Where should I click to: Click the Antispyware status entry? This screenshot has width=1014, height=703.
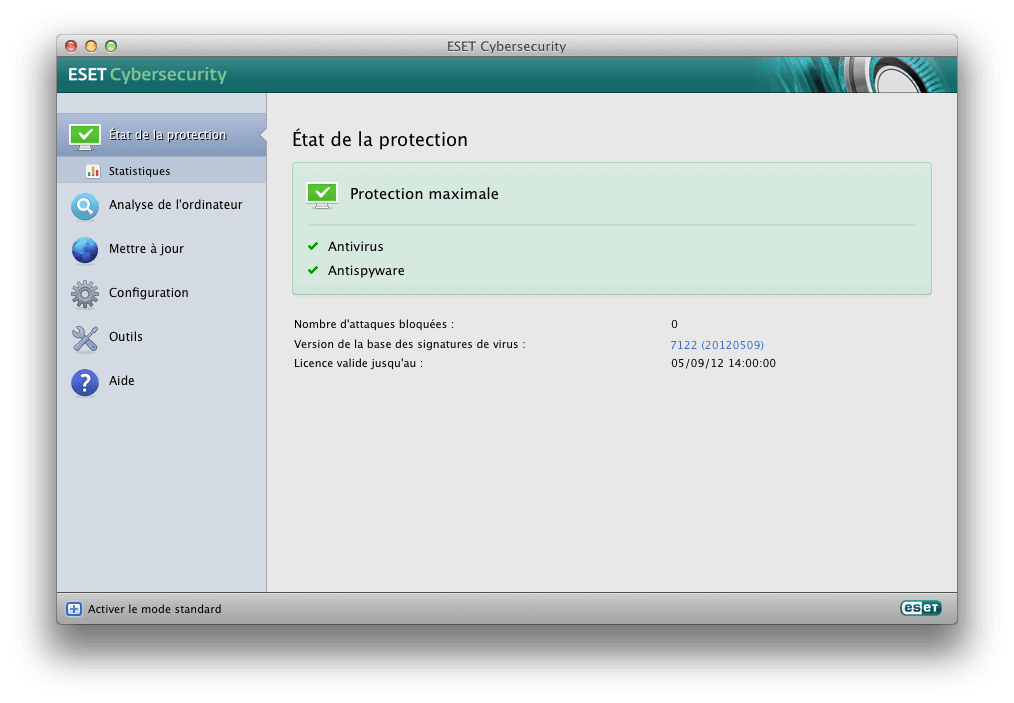point(365,270)
